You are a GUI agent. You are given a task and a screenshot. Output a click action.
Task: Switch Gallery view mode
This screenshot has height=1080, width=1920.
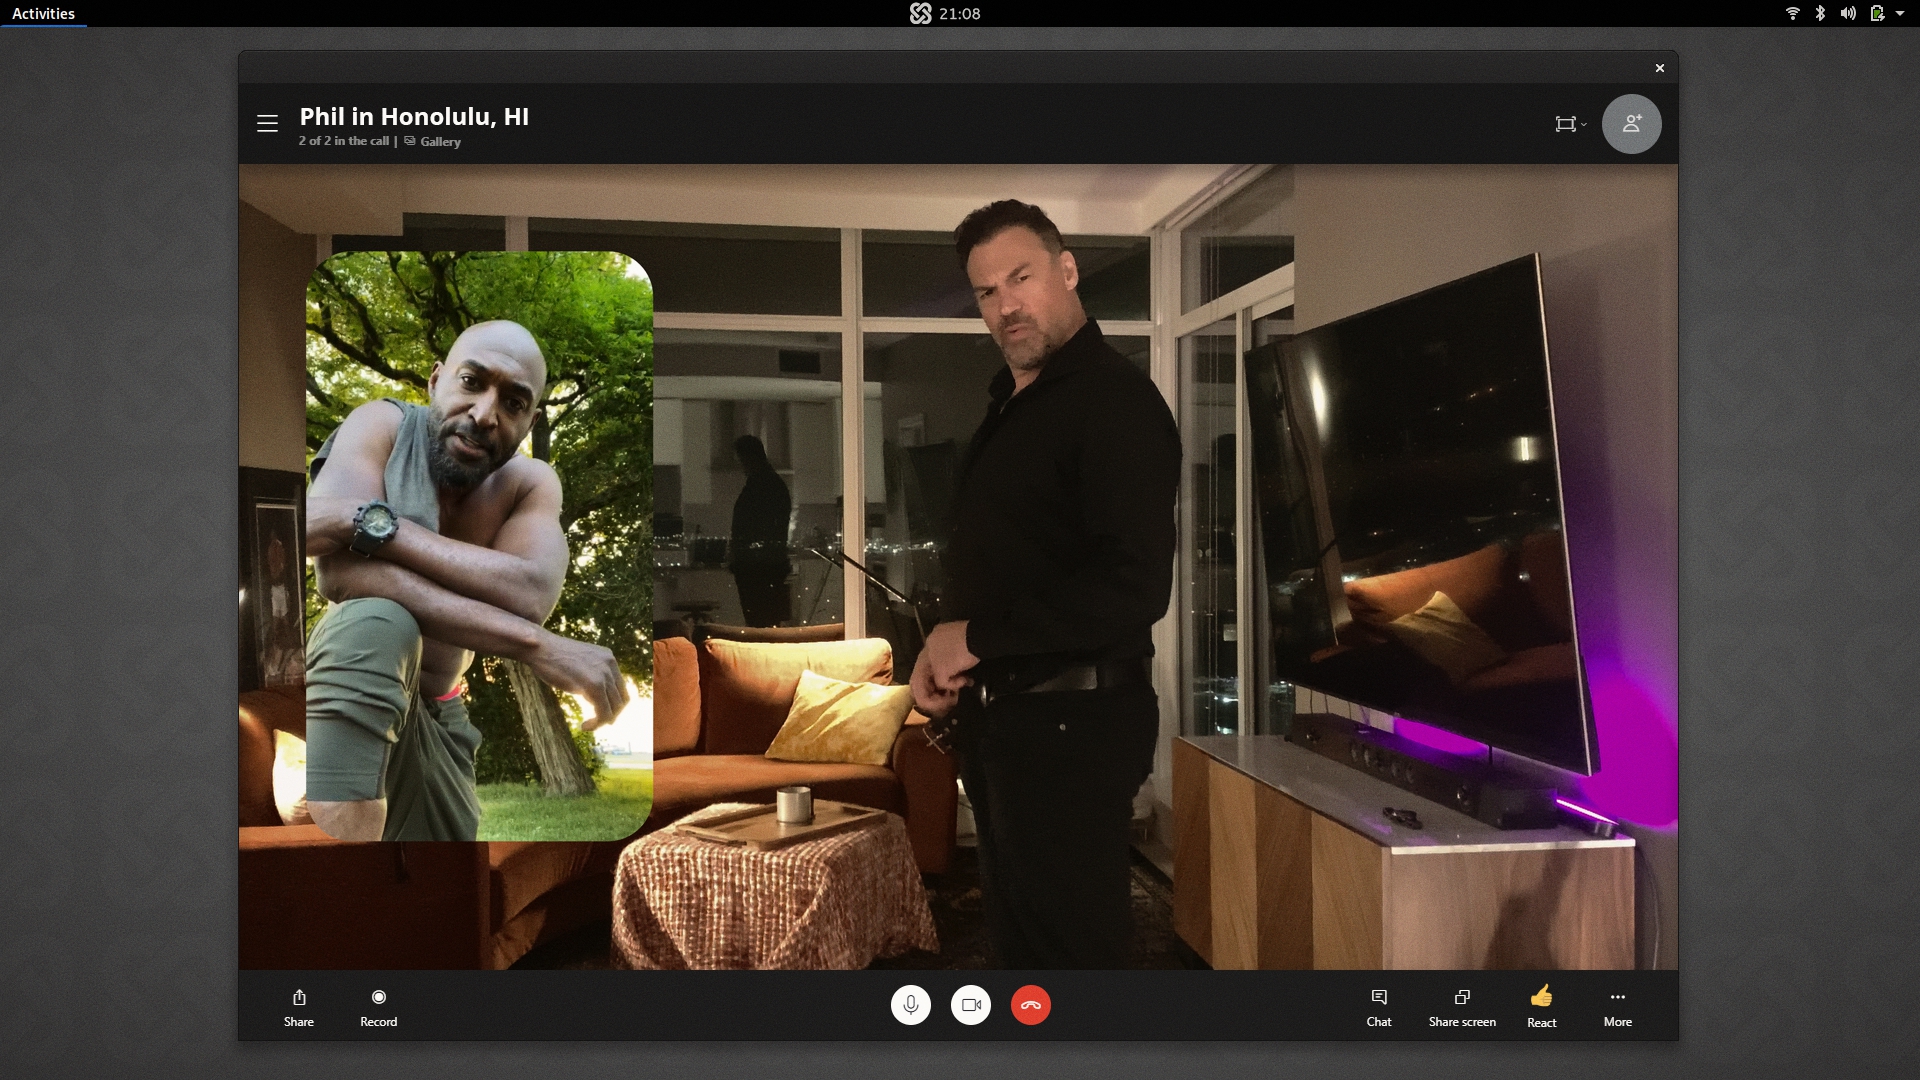433,142
